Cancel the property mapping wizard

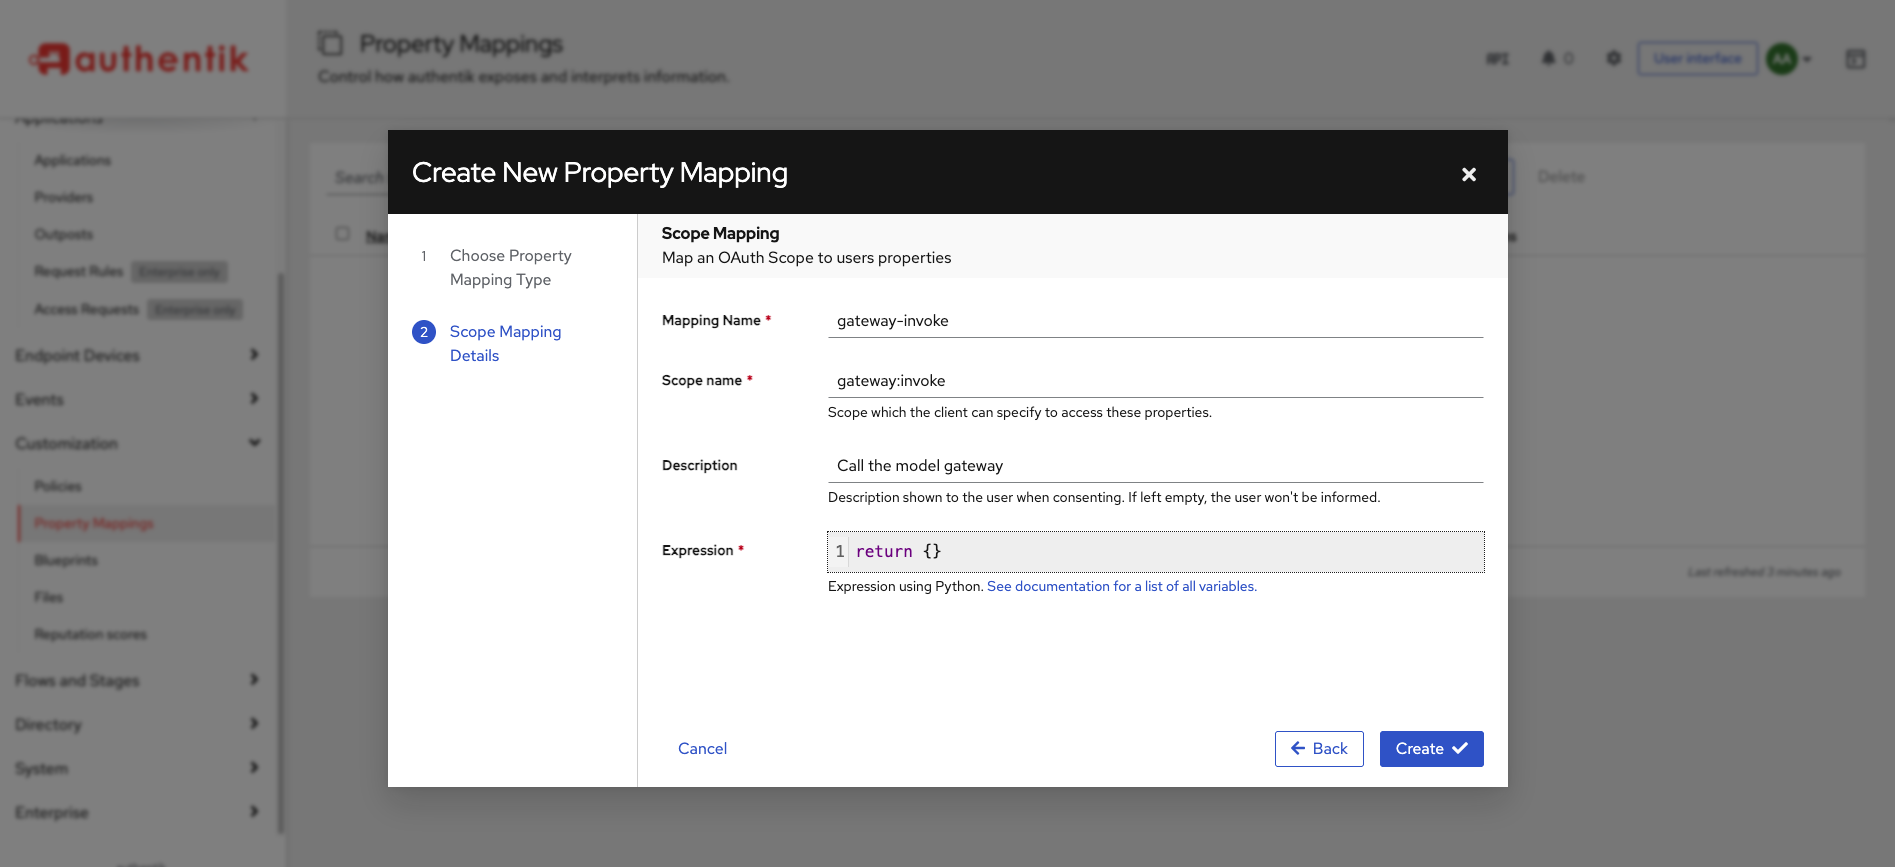click(702, 749)
